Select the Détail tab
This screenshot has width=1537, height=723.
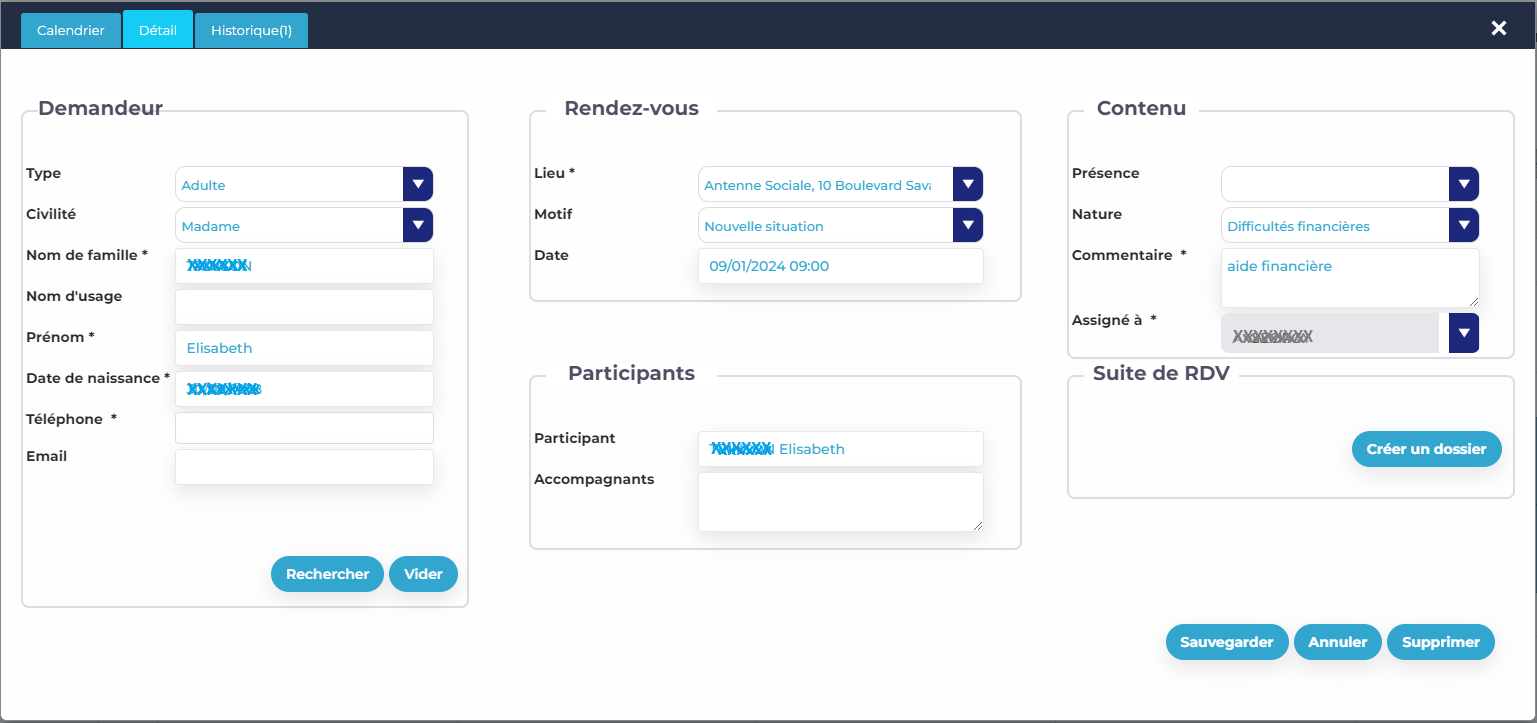[158, 31]
